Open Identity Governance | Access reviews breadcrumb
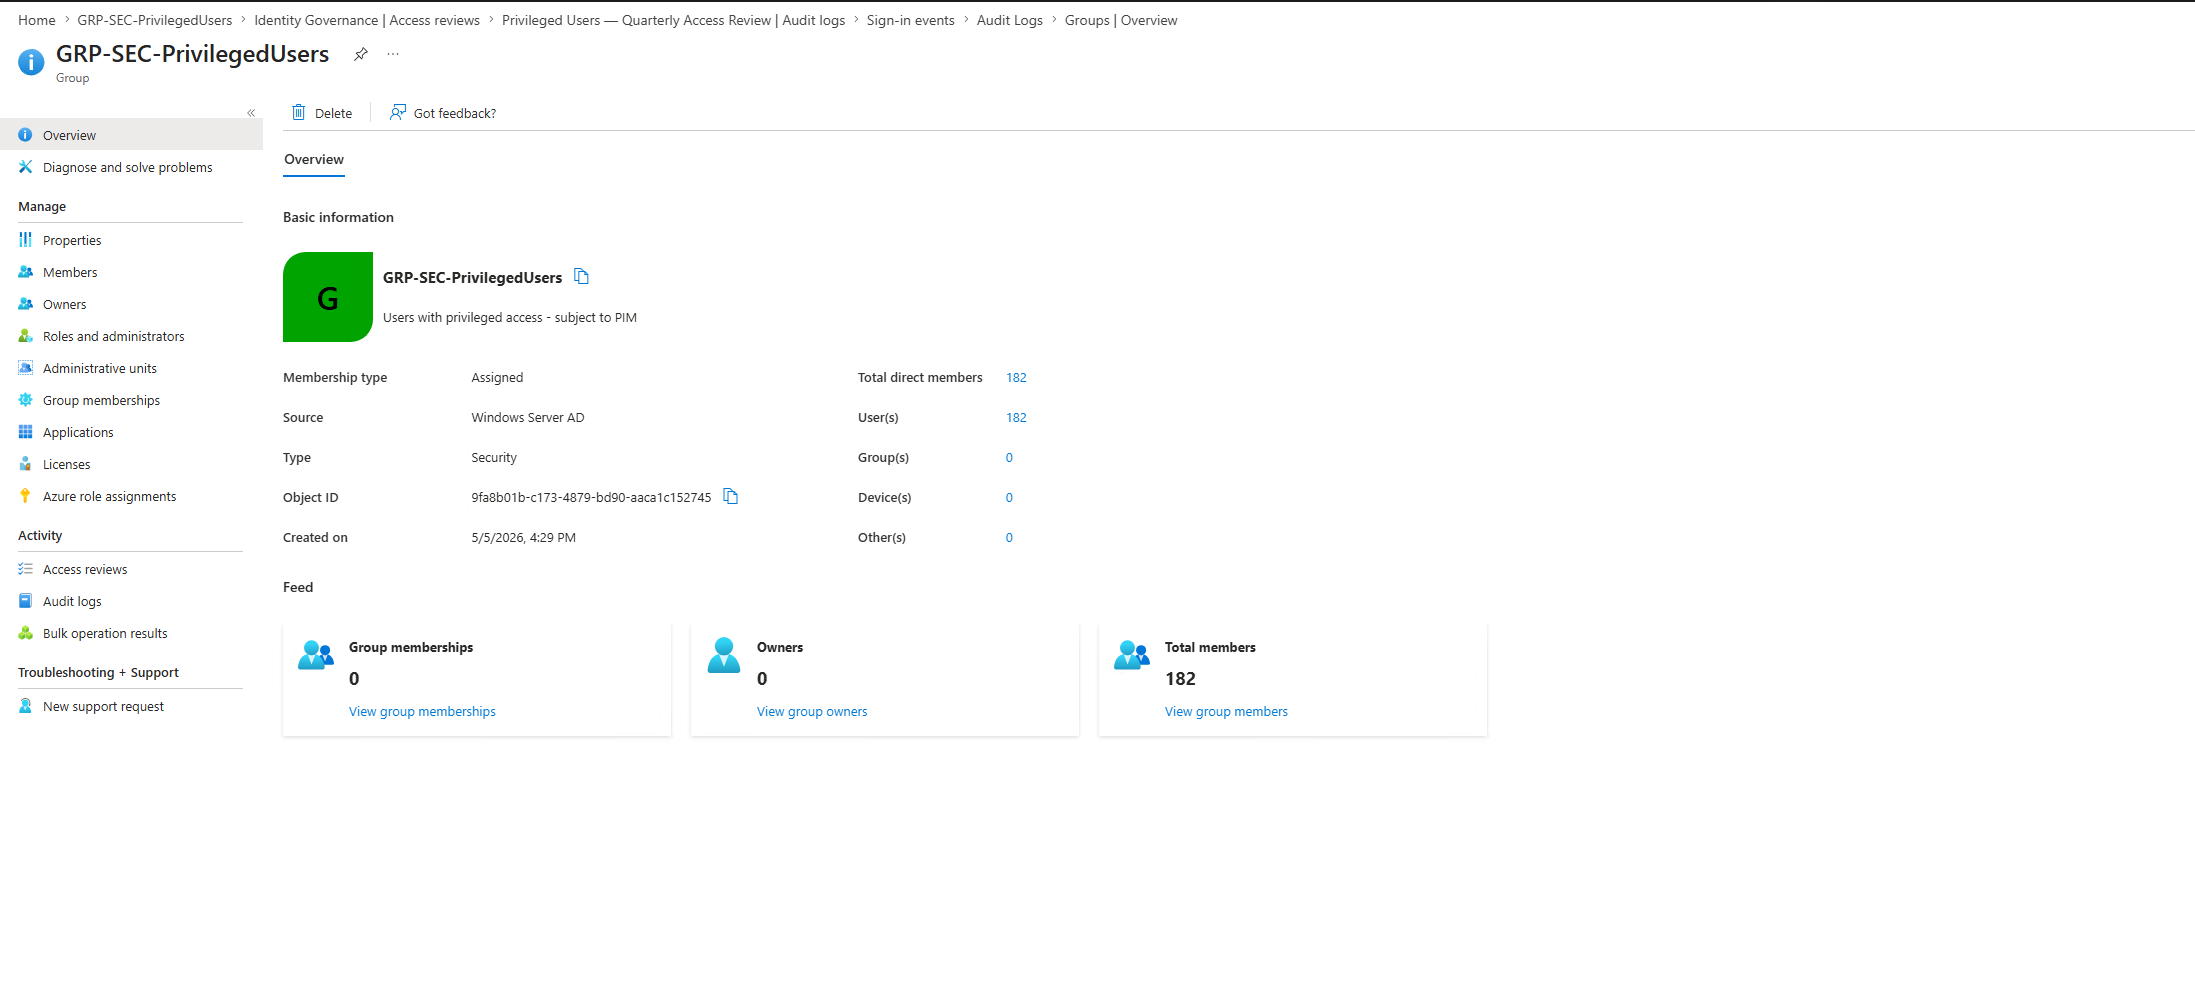The width and height of the screenshot is (2195, 995). [367, 20]
